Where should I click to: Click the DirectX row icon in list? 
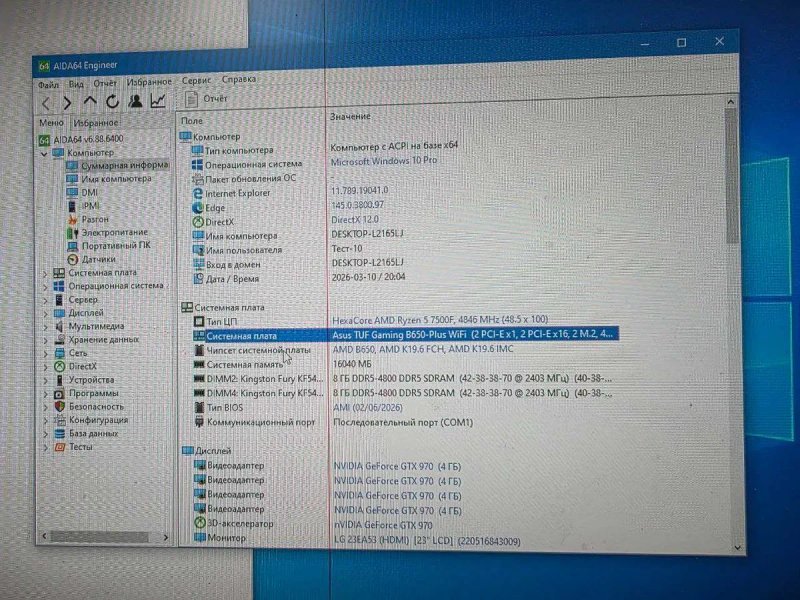(198, 222)
